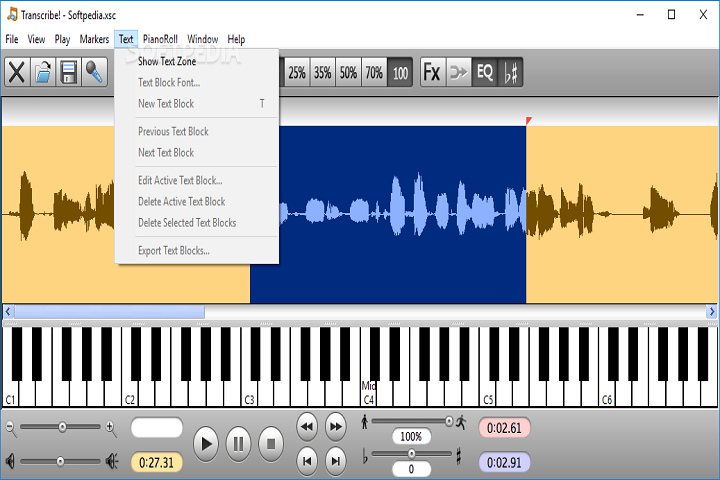Click the flat/sharp tuning toolbar icon
This screenshot has width=720, height=480.
510,73
